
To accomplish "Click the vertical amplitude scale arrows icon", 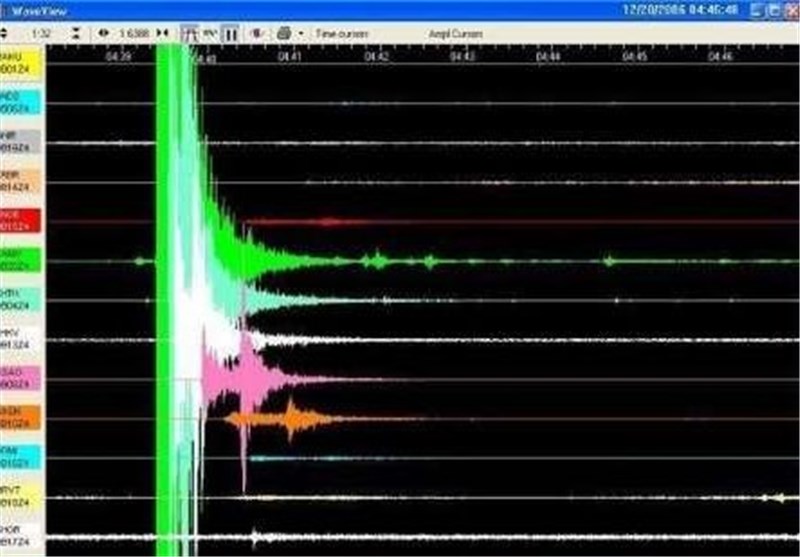I will 5,33.
